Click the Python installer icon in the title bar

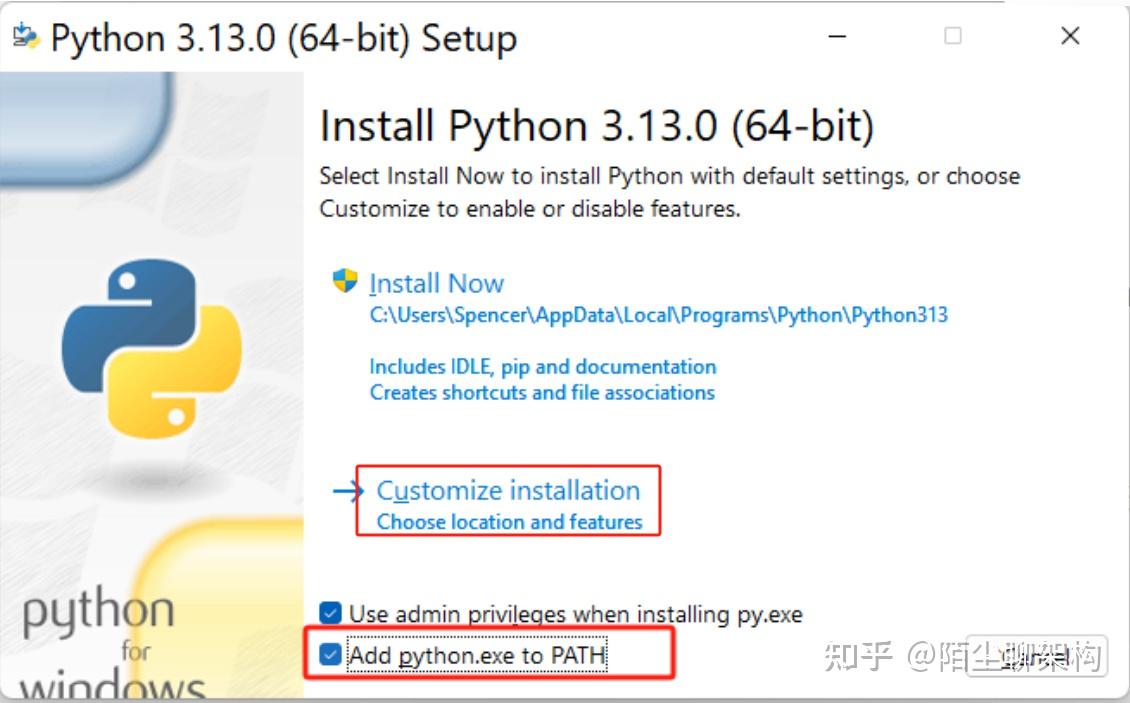(x=25, y=34)
